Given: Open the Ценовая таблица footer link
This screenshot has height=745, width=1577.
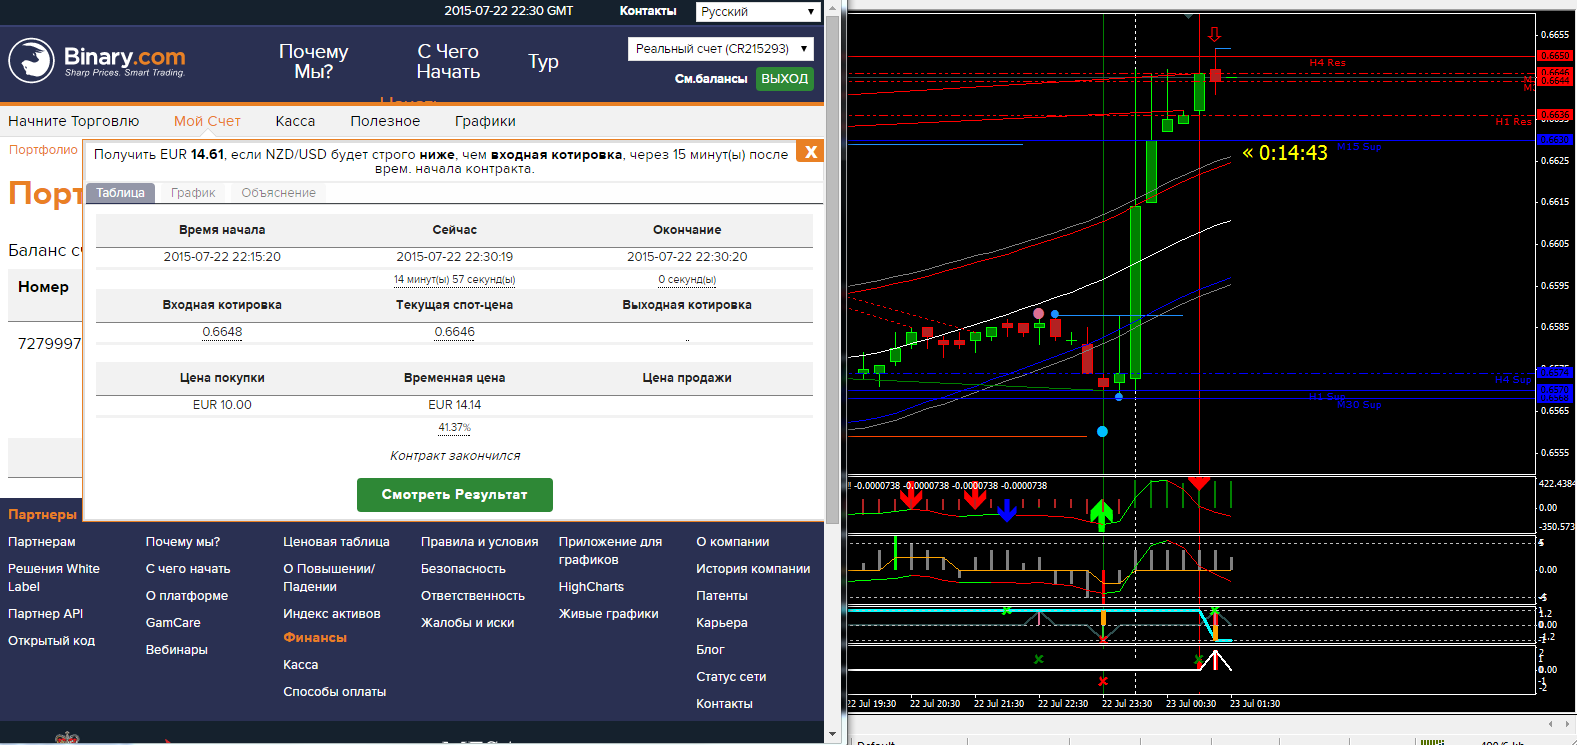Looking at the screenshot, I should coord(336,542).
